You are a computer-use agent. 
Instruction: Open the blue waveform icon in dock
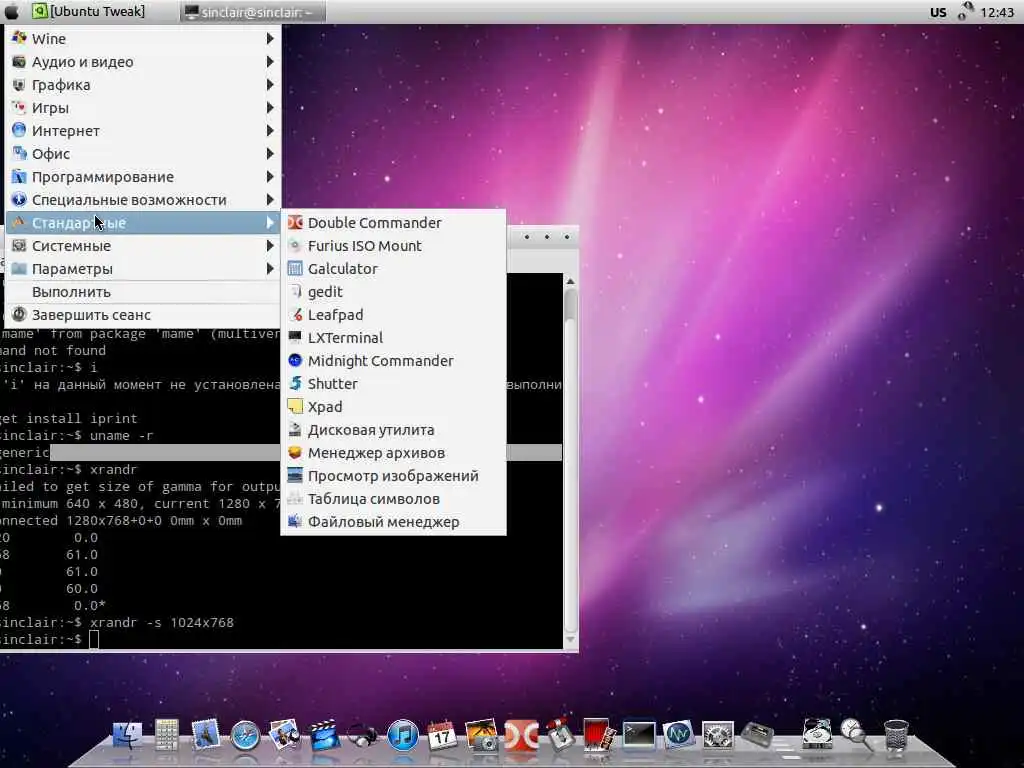pyautogui.click(x=678, y=736)
